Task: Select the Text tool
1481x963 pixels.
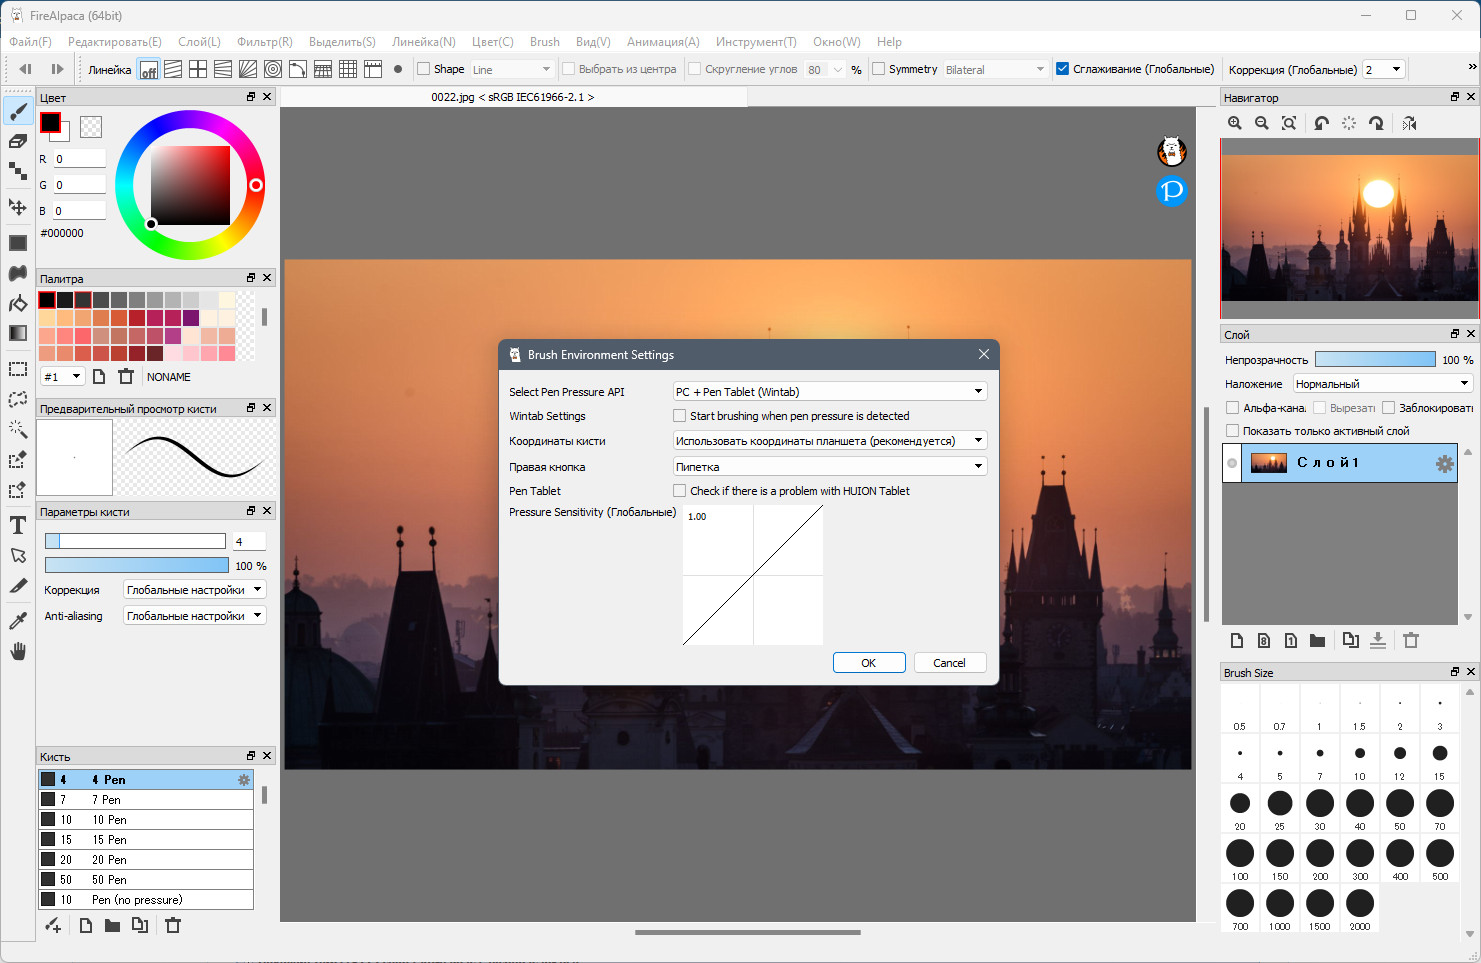Action: pyautogui.click(x=18, y=525)
